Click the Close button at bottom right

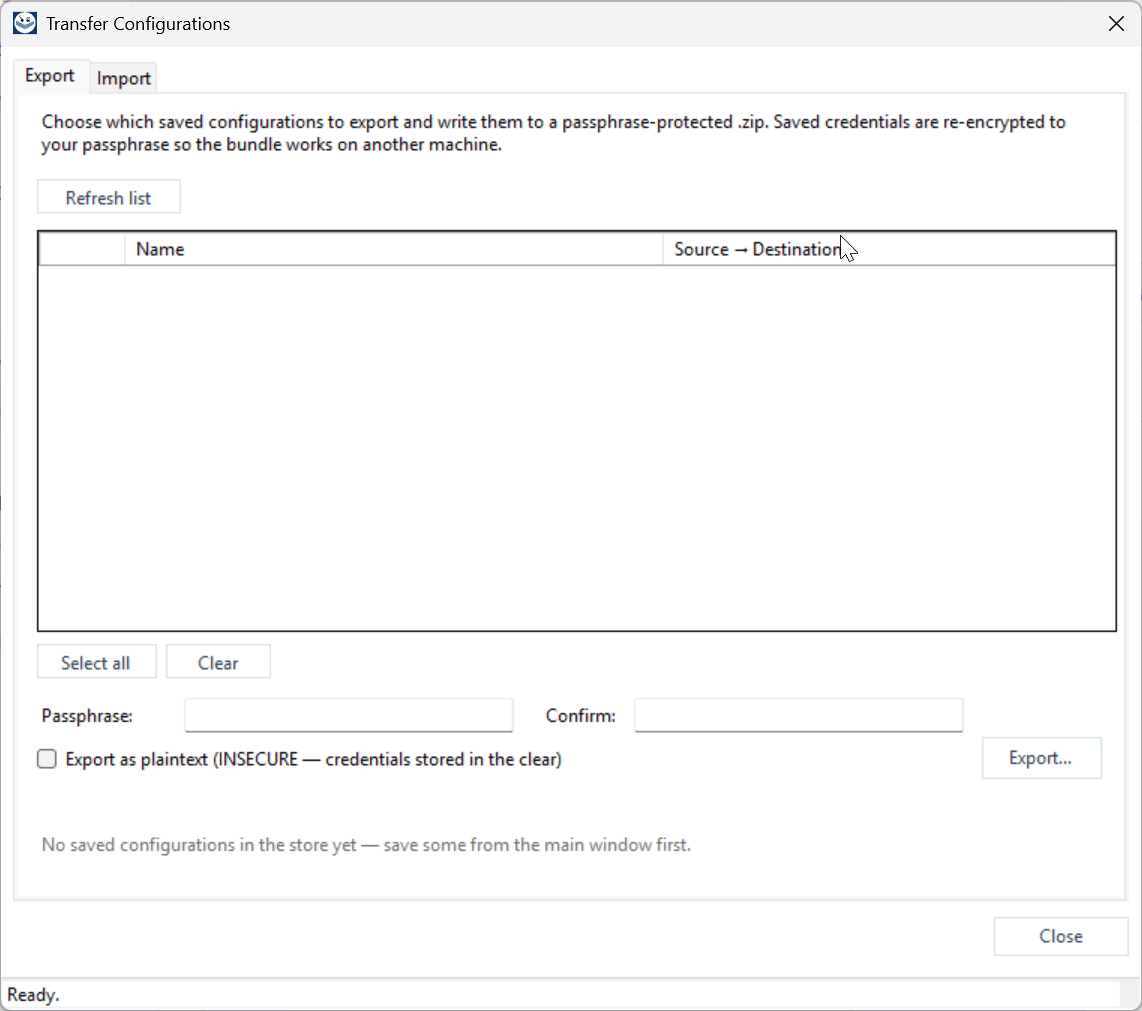pos(1061,936)
